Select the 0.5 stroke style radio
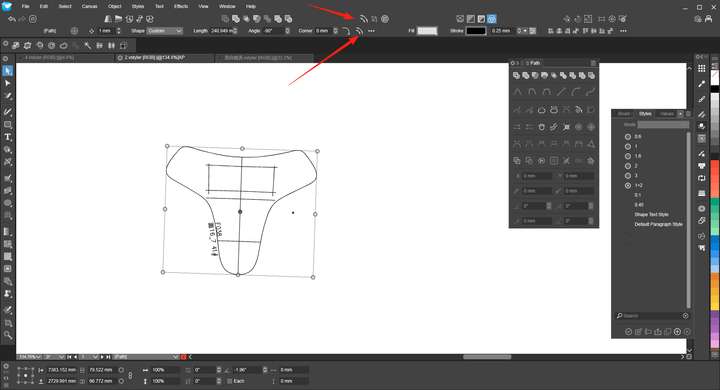The width and height of the screenshot is (720, 390). [x=628, y=136]
